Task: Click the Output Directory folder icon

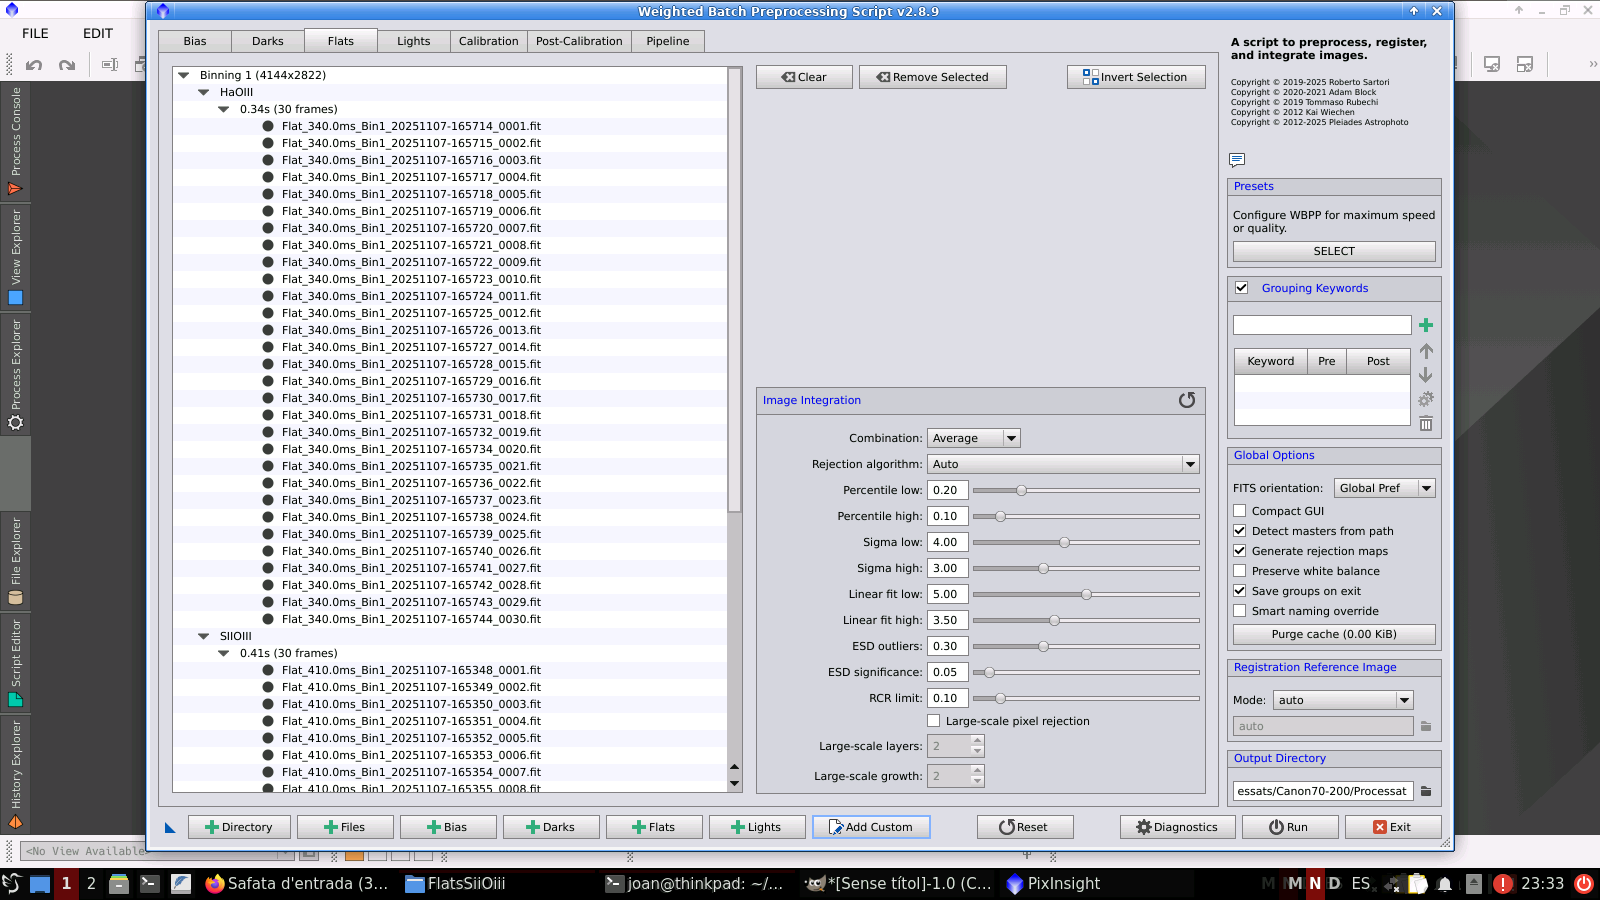Action: point(1426,791)
